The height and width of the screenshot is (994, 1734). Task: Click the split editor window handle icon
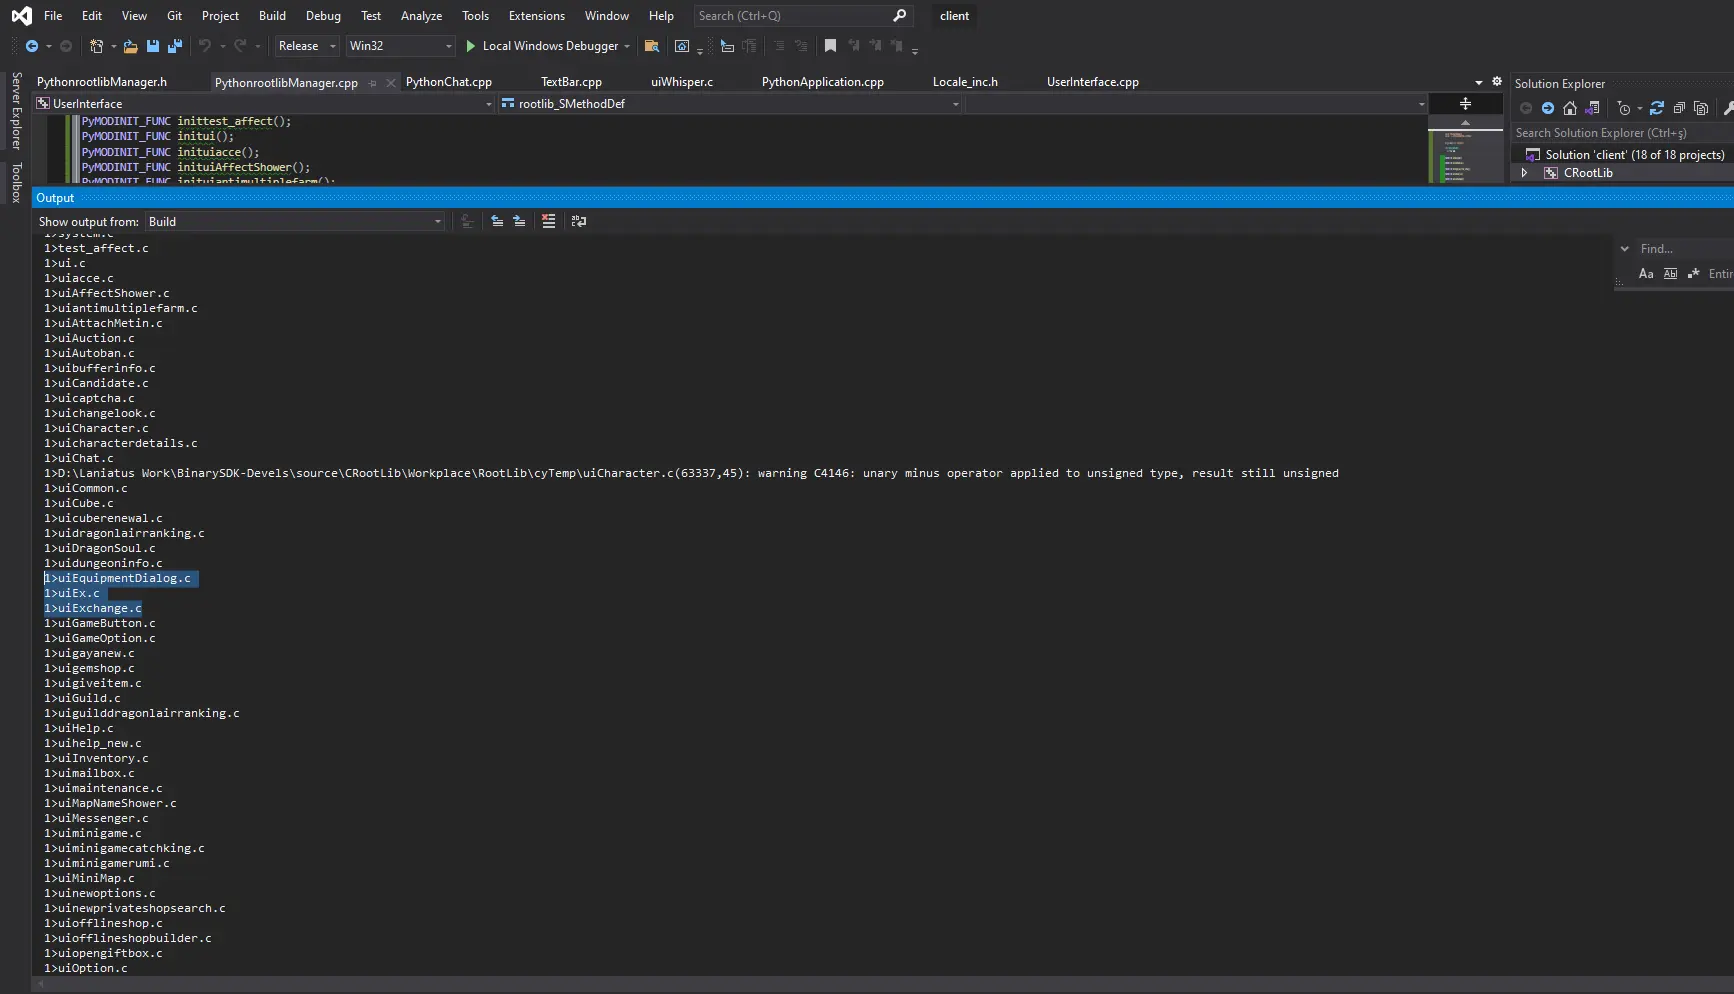click(1465, 104)
